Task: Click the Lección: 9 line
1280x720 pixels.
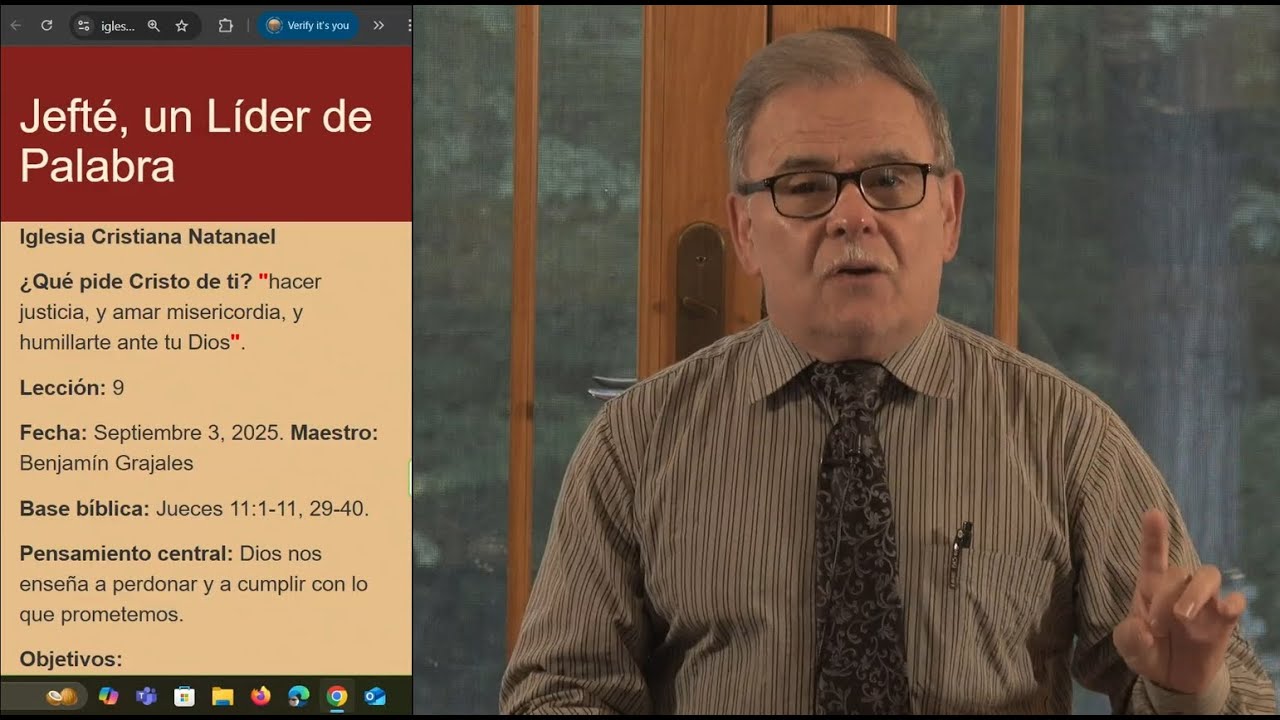Action: (72, 388)
